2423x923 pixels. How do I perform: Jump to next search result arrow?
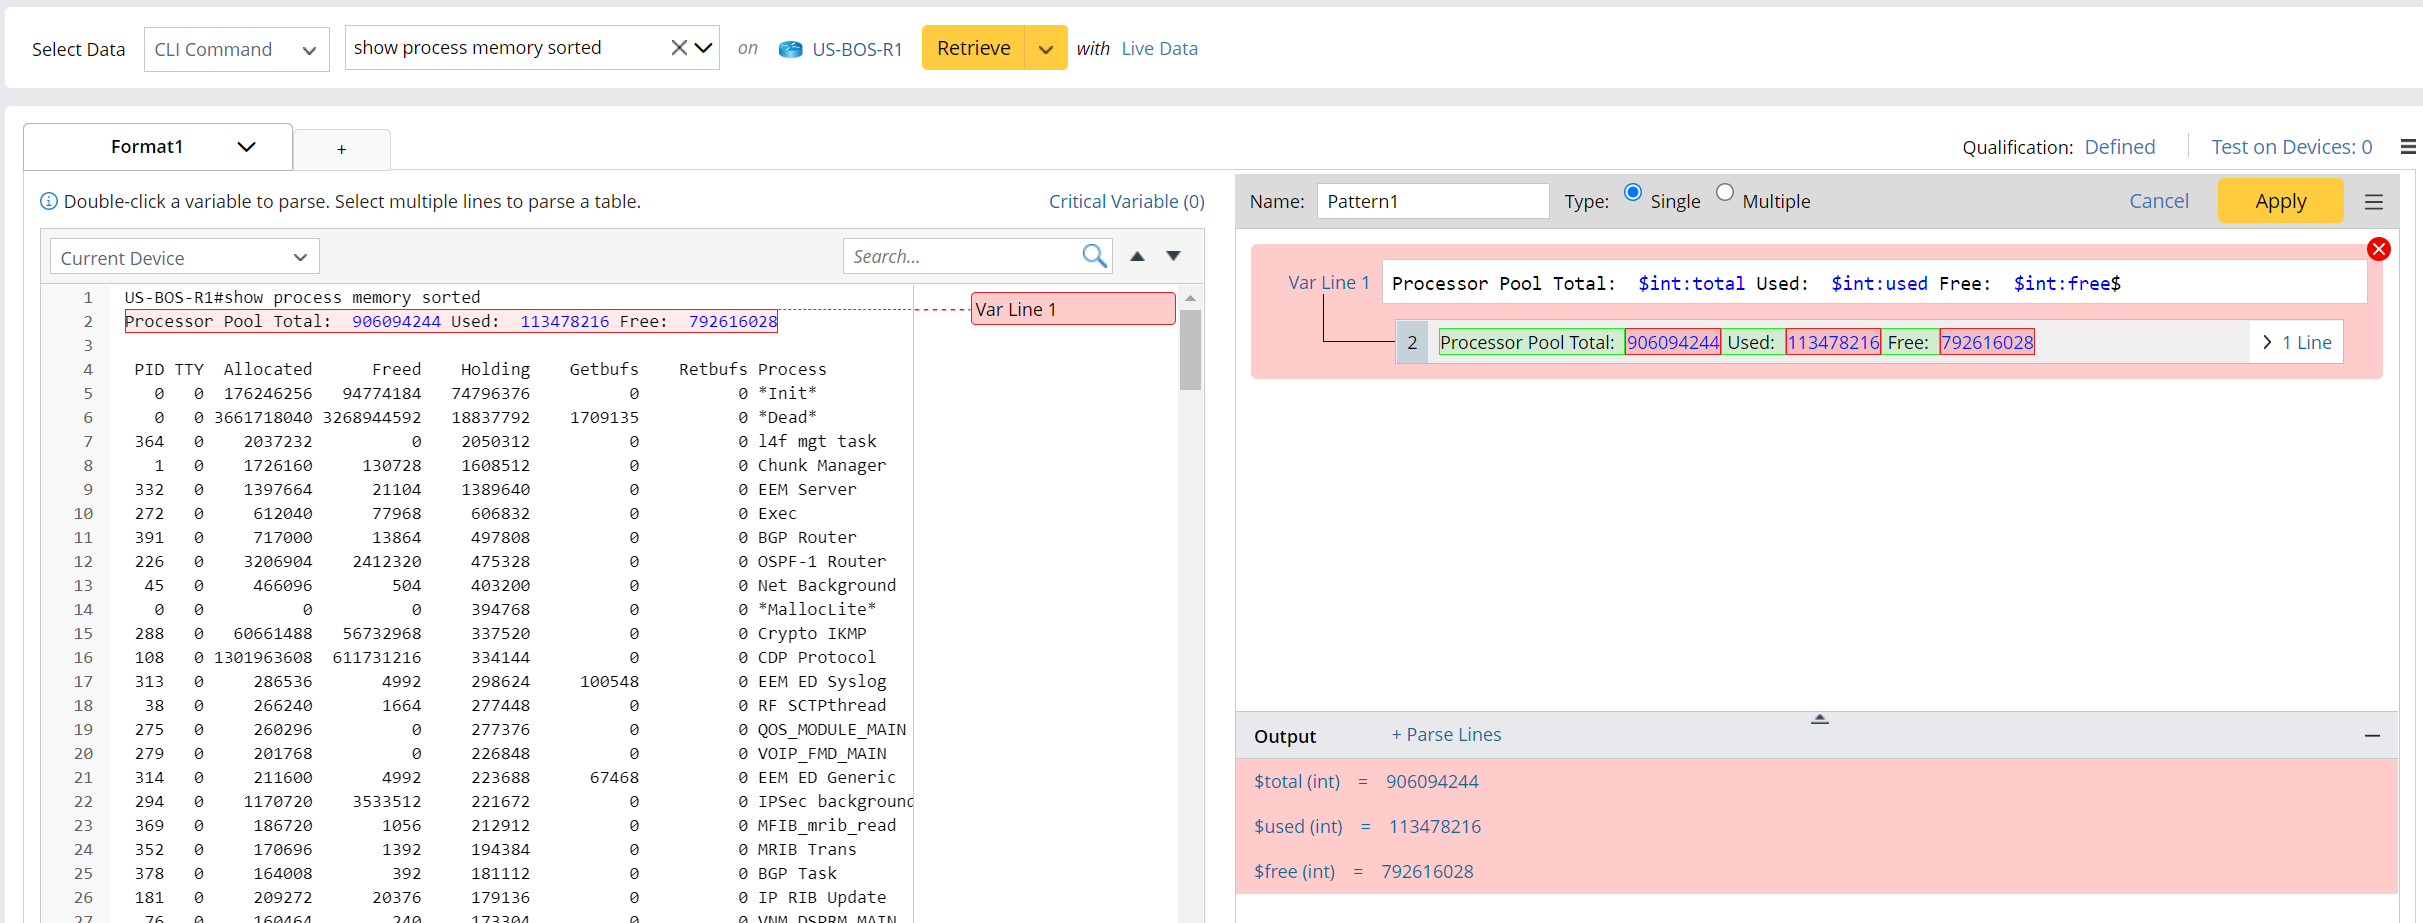(x=1173, y=256)
